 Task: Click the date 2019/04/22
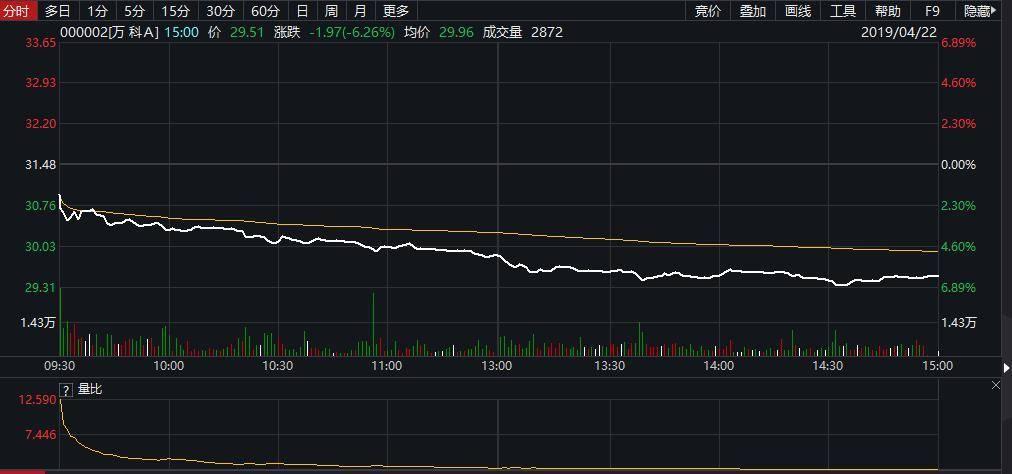tap(898, 32)
